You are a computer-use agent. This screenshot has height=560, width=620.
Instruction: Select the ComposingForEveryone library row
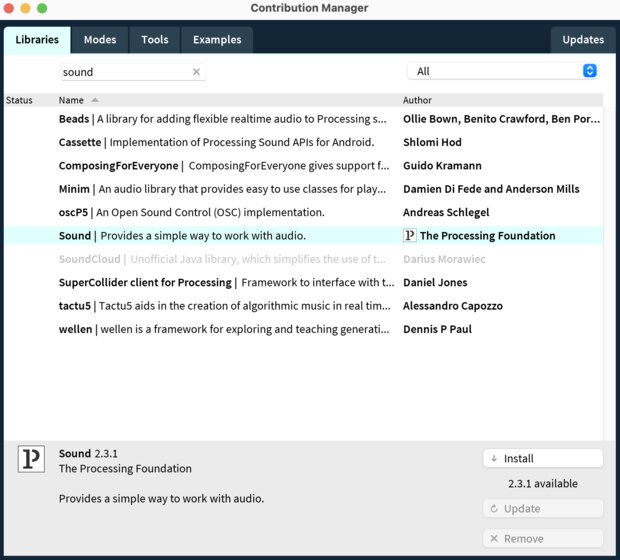[304, 166]
